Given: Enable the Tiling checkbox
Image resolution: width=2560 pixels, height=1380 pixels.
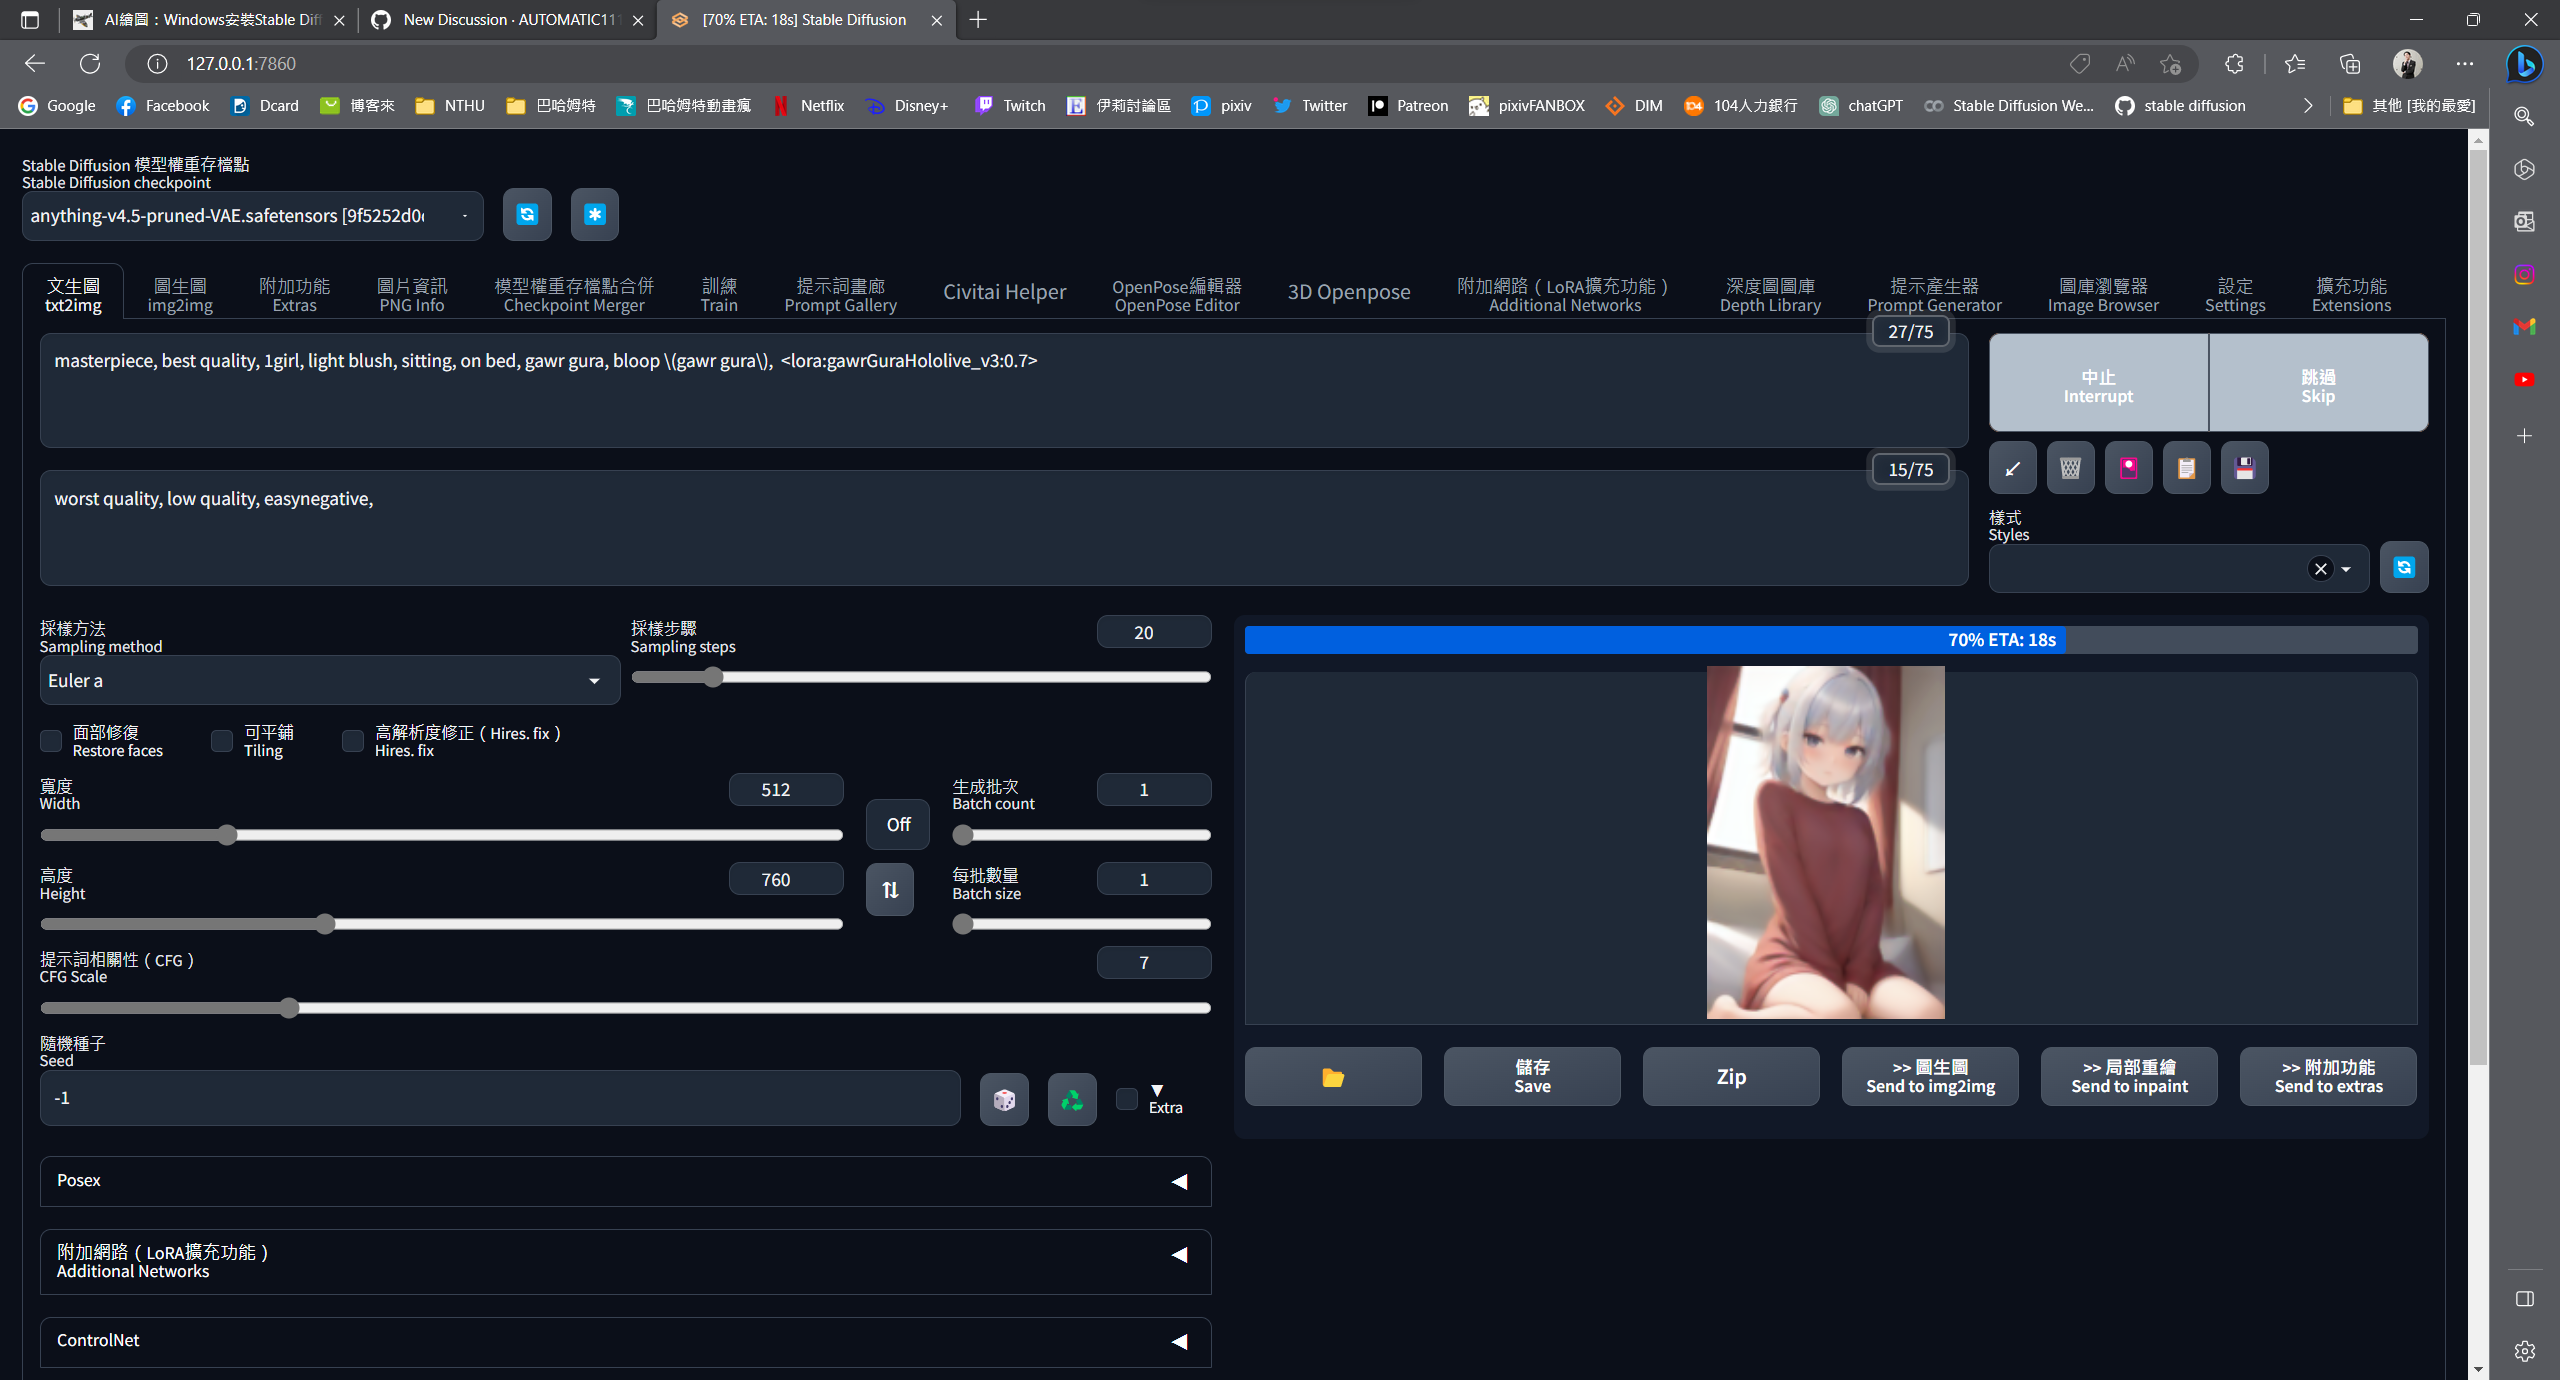Looking at the screenshot, I should coord(221,741).
